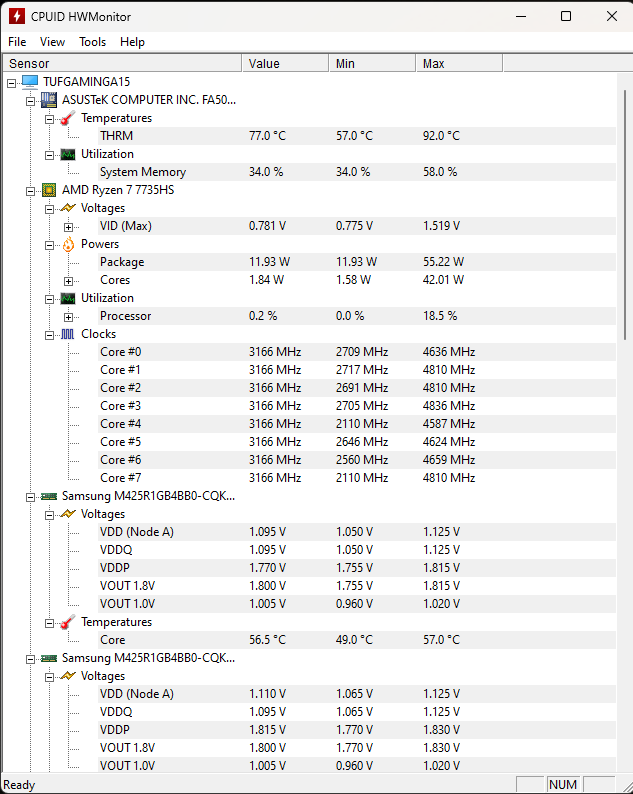Image resolution: width=633 pixels, height=794 pixels.
Task: Click the 1.519 V max VID value
Action: (441, 226)
